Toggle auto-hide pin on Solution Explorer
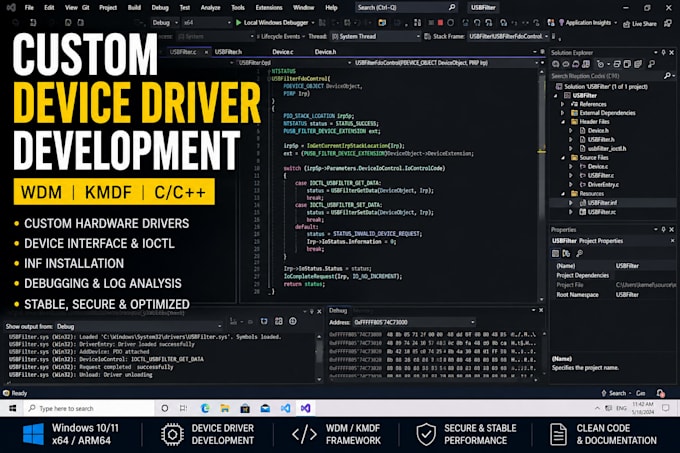The height and width of the screenshot is (453, 680). pos(664,52)
